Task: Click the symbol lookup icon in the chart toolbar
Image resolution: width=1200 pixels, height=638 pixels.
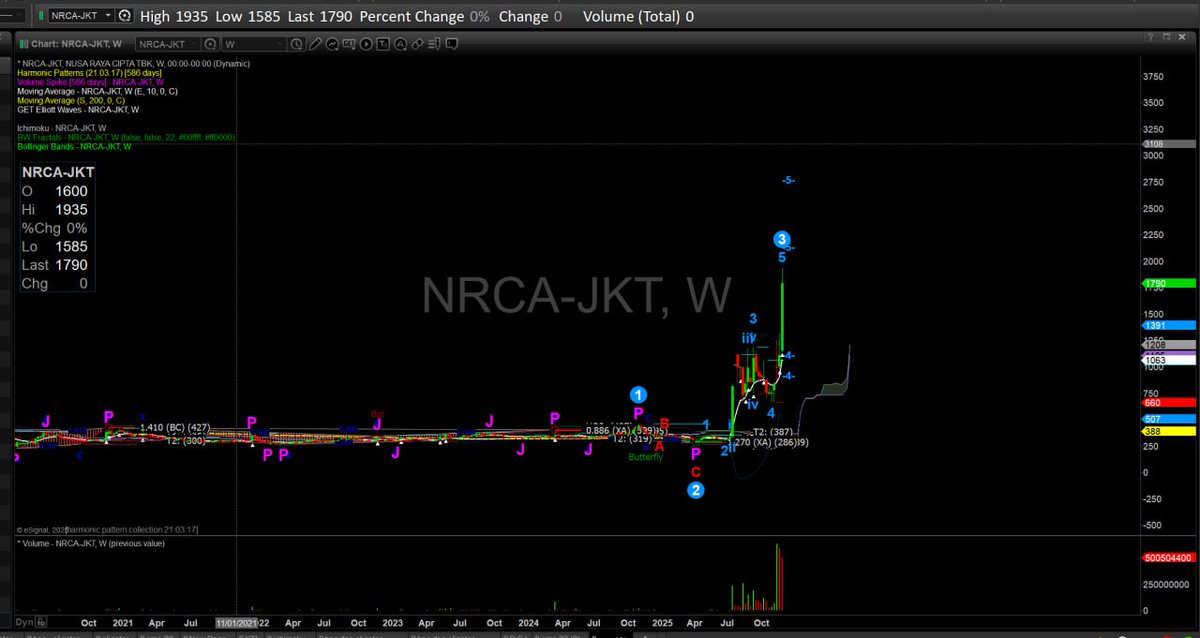Action: tap(210, 44)
